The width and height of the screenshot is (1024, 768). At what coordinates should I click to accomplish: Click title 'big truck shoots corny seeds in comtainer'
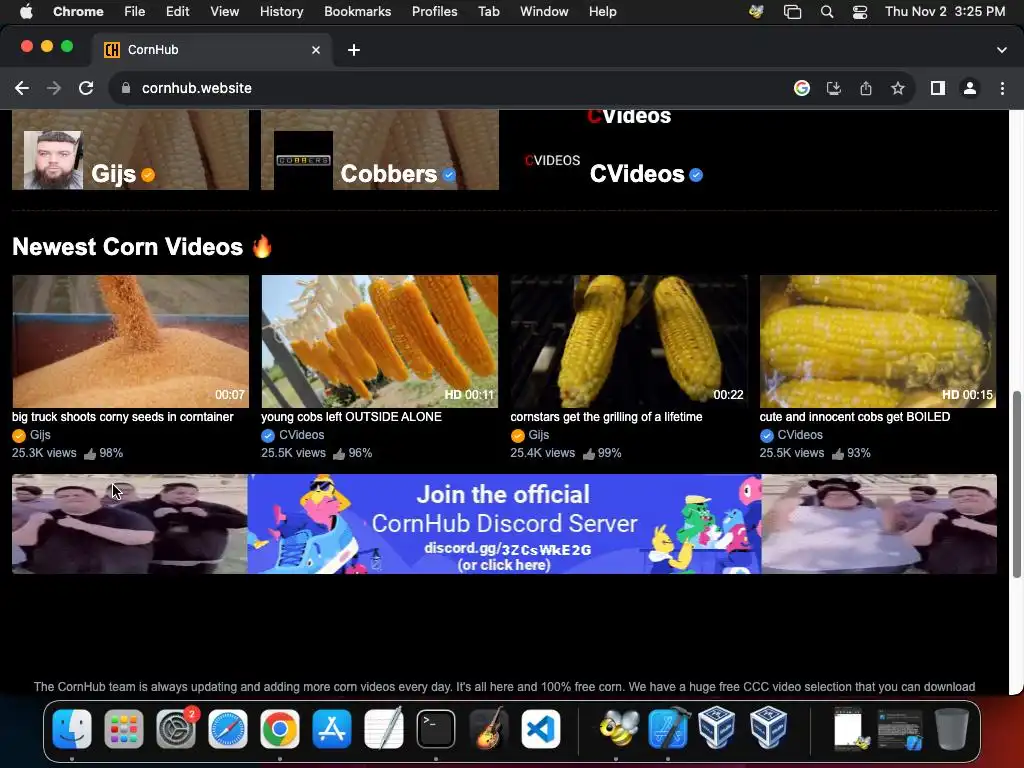pos(123,417)
